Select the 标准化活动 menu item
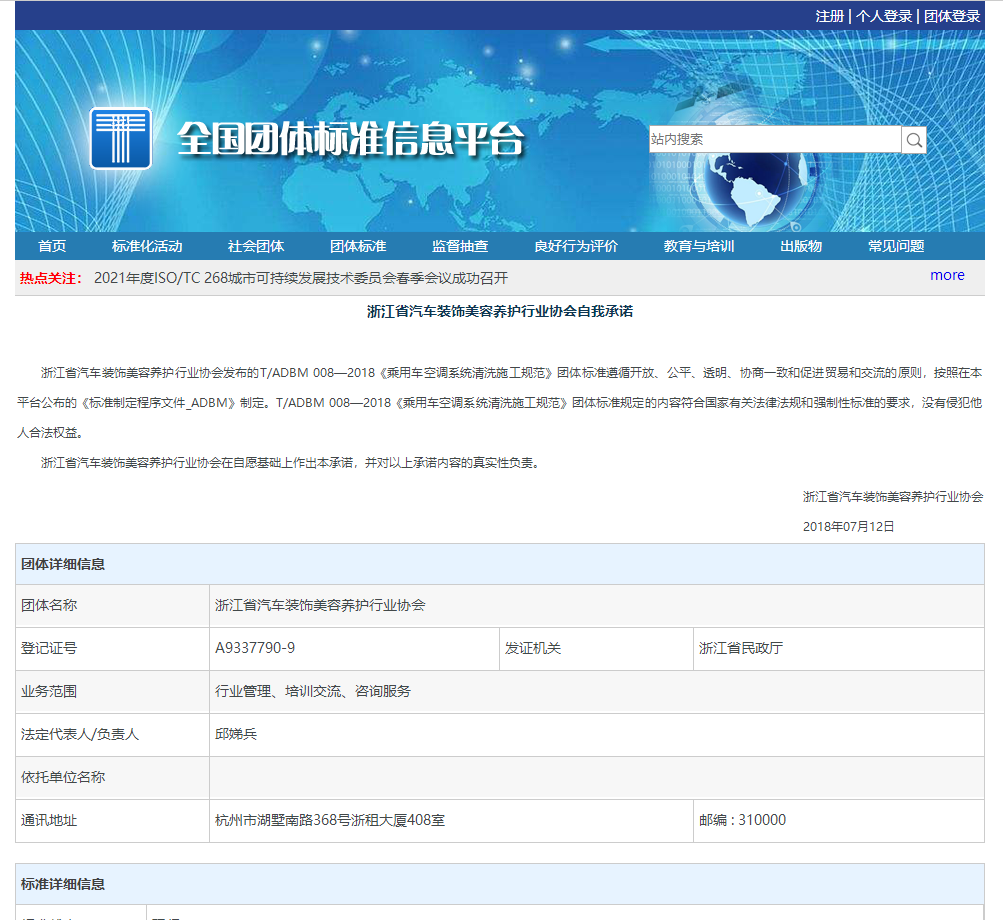 coord(147,245)
